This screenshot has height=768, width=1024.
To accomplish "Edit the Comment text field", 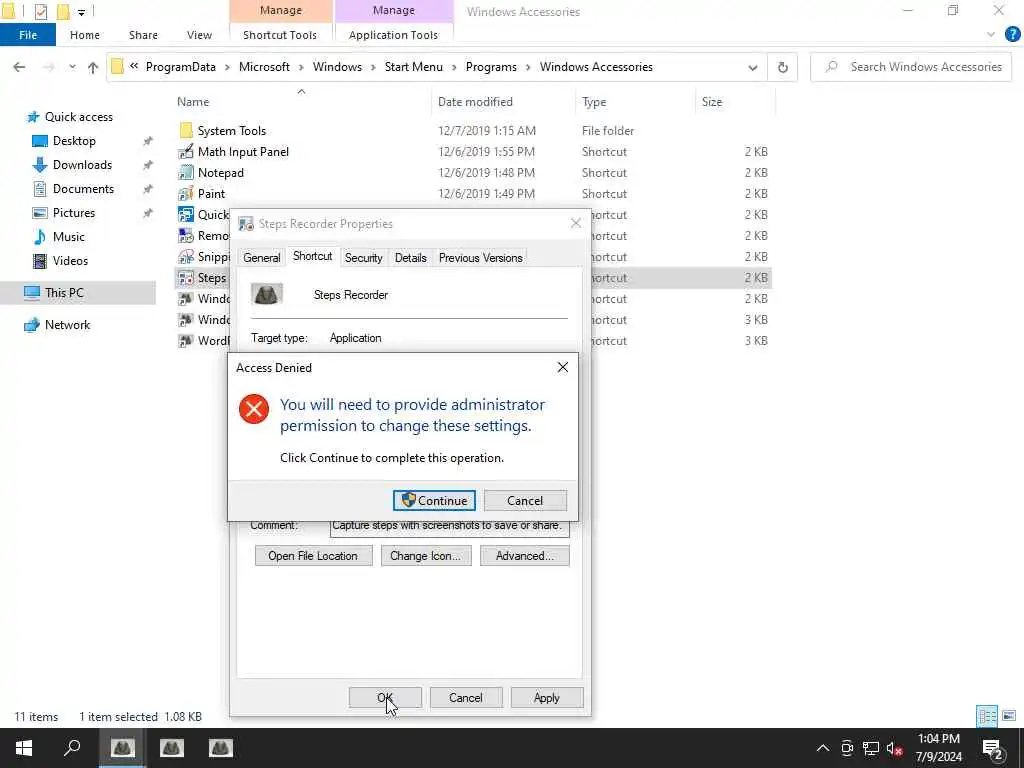I will pyautogui.click(x=449, y=527).
